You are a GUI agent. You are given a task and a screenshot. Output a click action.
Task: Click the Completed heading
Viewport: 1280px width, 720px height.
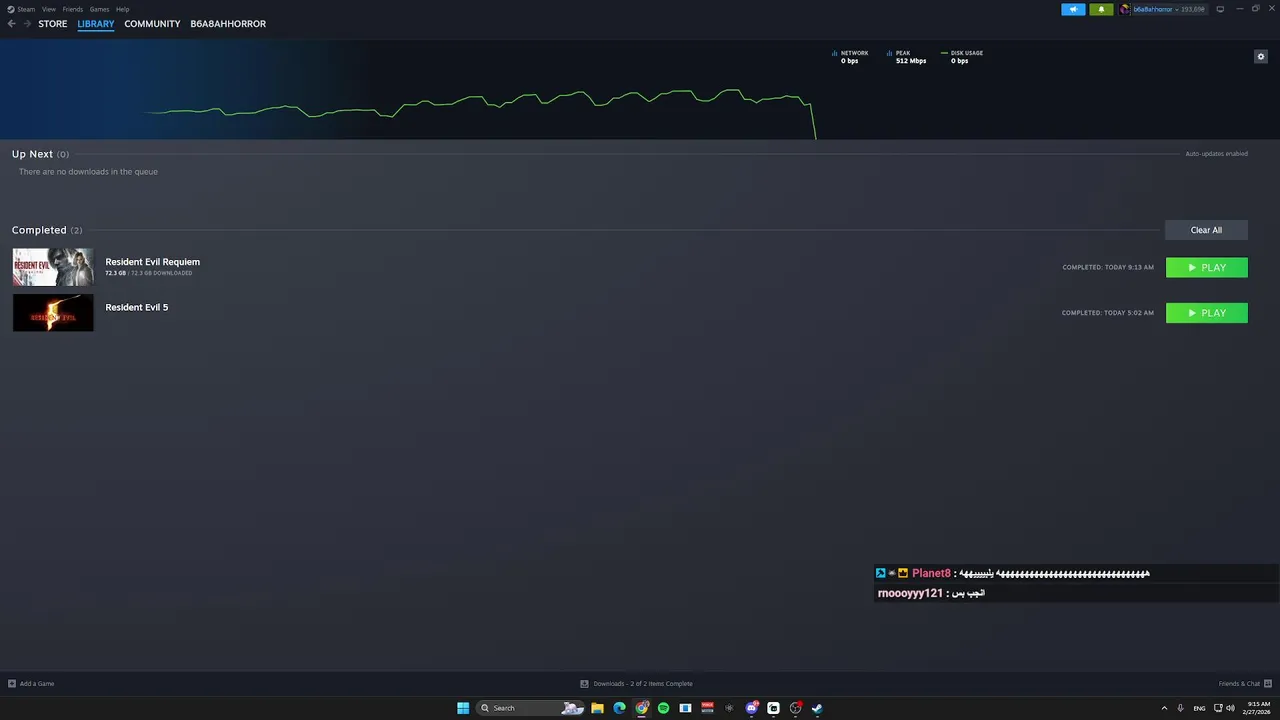pyautogui.click(x=39, y=230)
